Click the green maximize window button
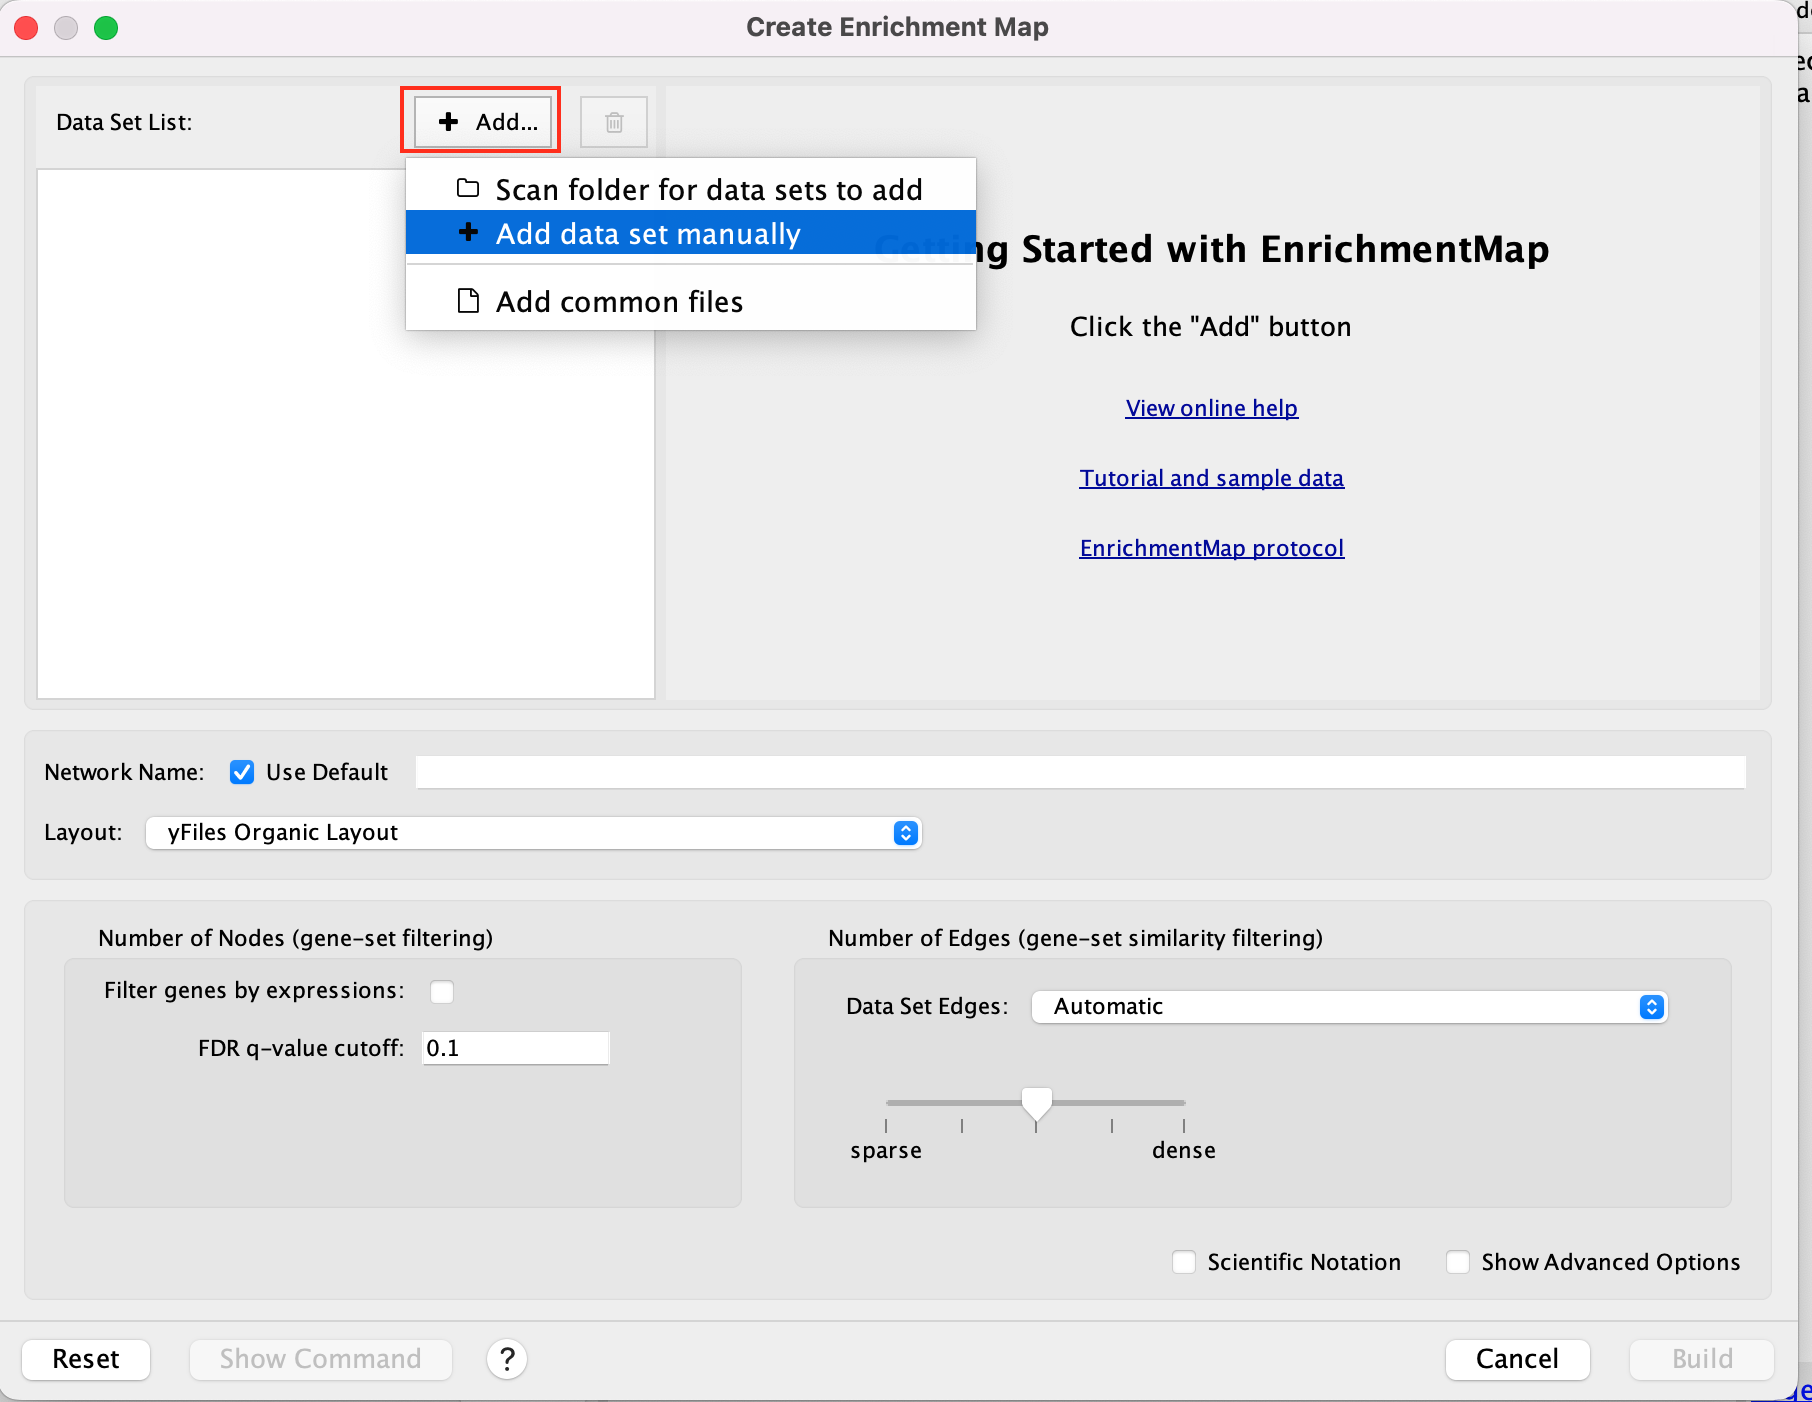Image resolution: width=1812 pixels, height=1402 pixels. click(x=106, y=28)
